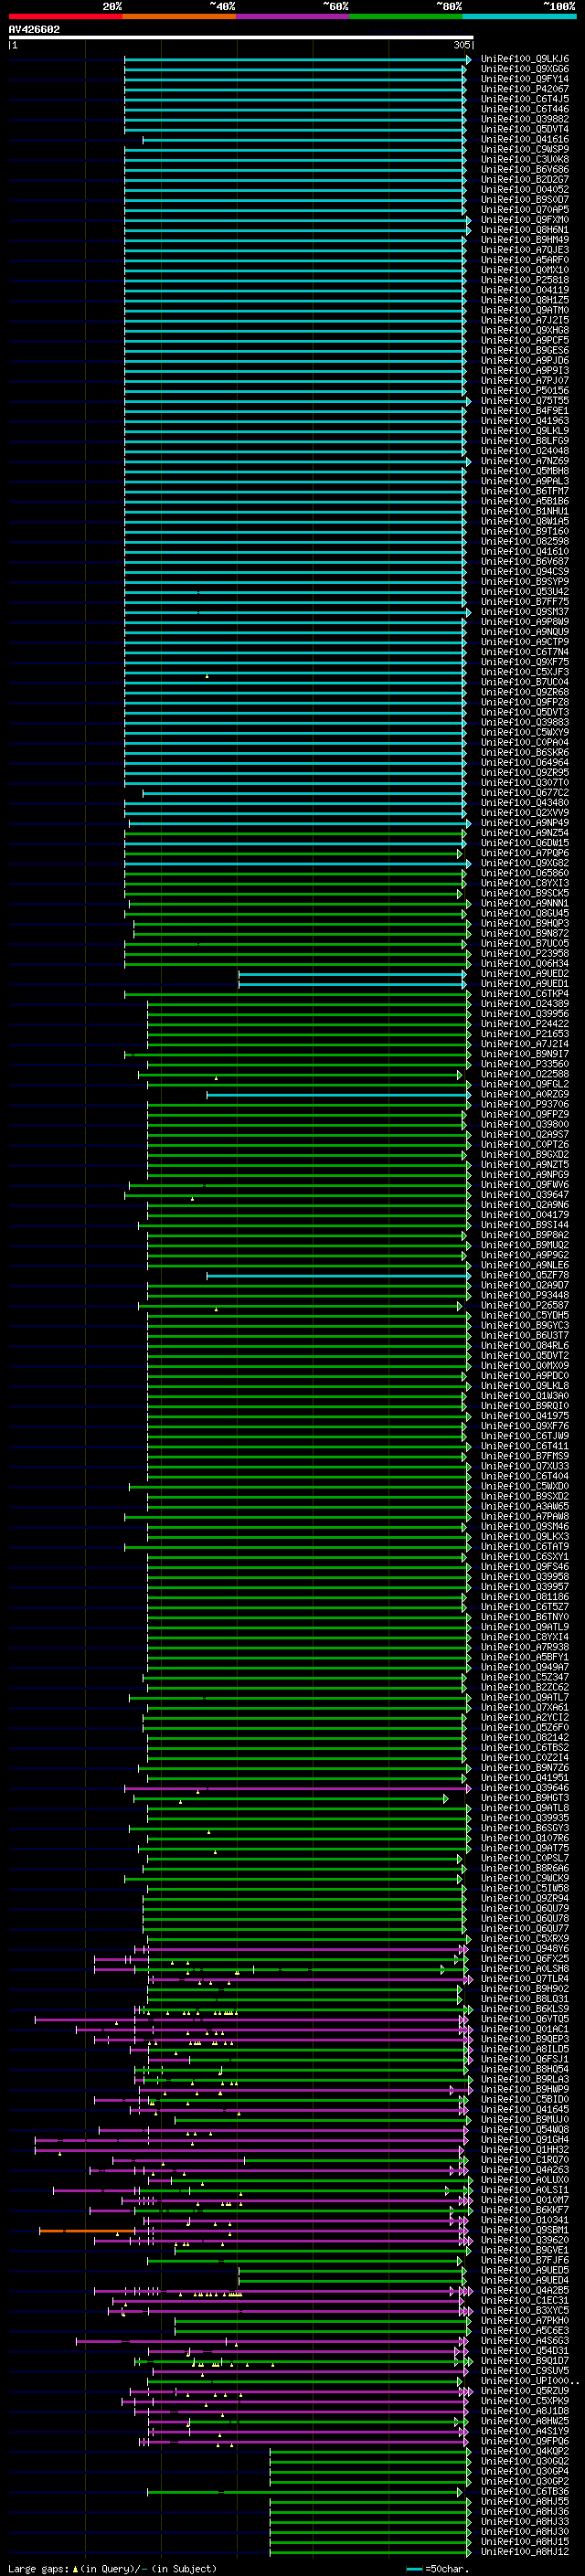
Task: Click the UniRef100_Q39800 label
Action: (525, 1124)
